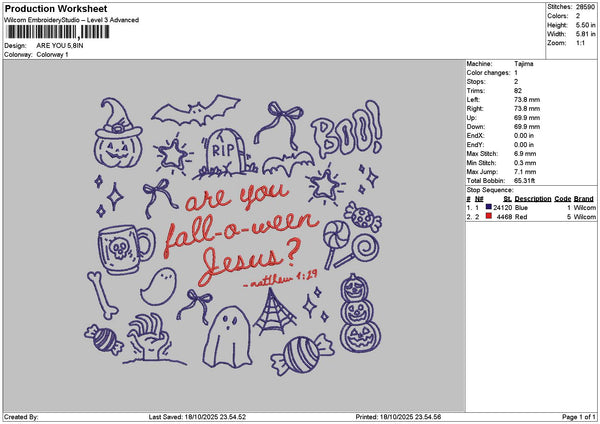
Task: Click the design name 'ARE YOU 5,8IN'
Action: (x=60, y=46)
